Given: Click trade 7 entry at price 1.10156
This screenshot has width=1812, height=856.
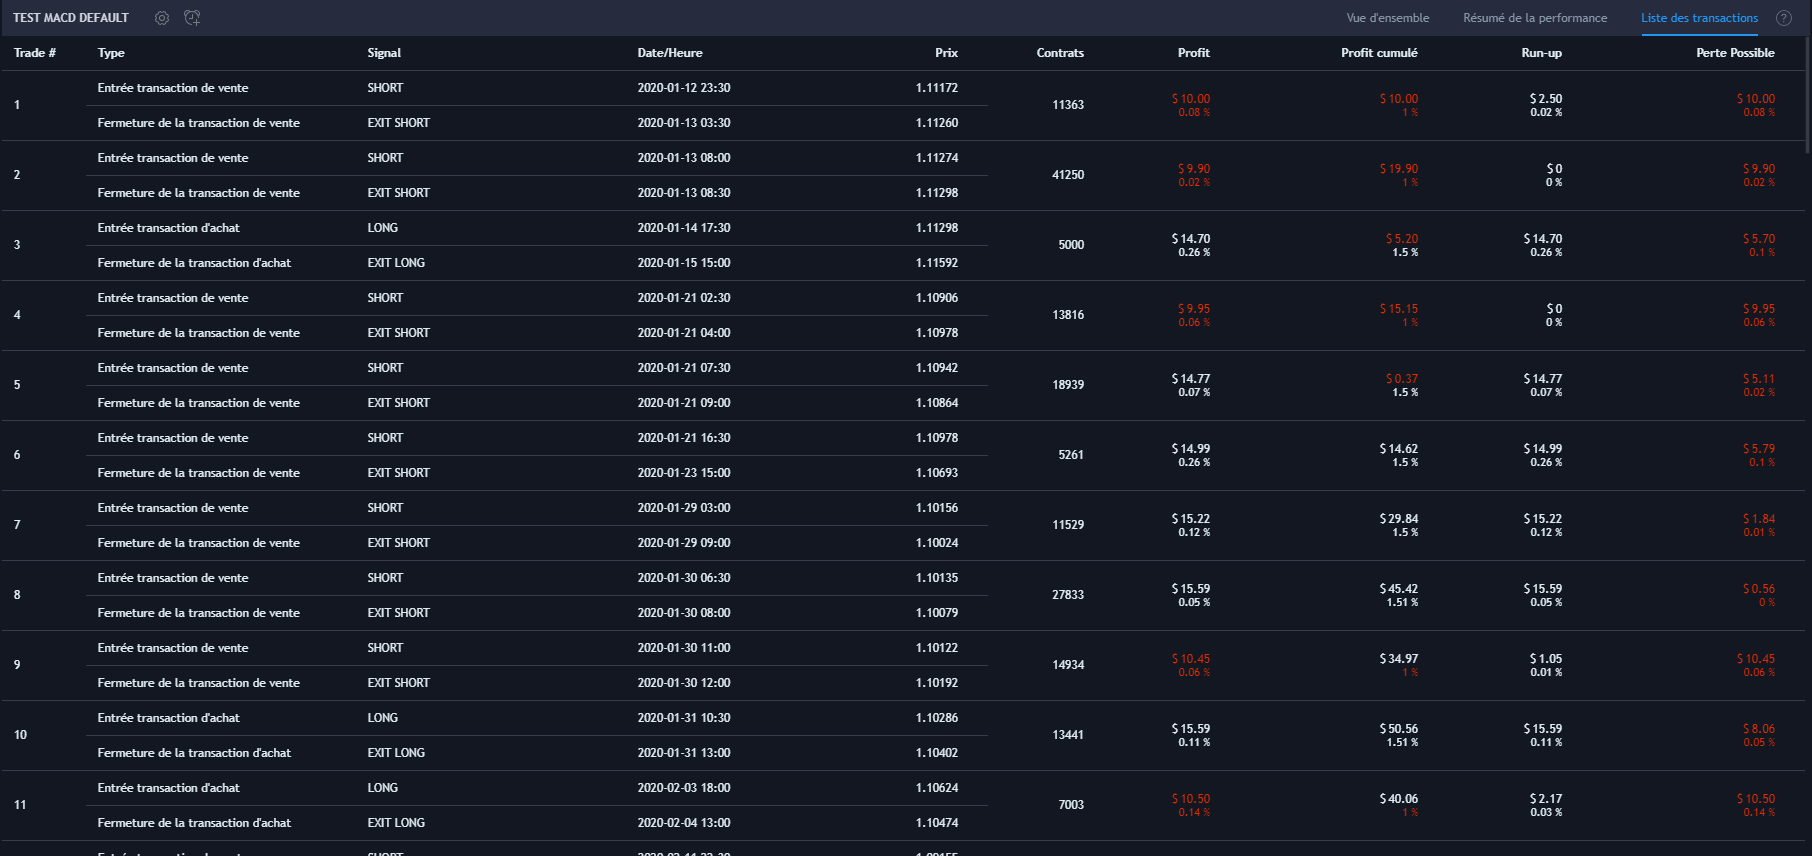Looking at the screenshot, I should coord(936,508).
